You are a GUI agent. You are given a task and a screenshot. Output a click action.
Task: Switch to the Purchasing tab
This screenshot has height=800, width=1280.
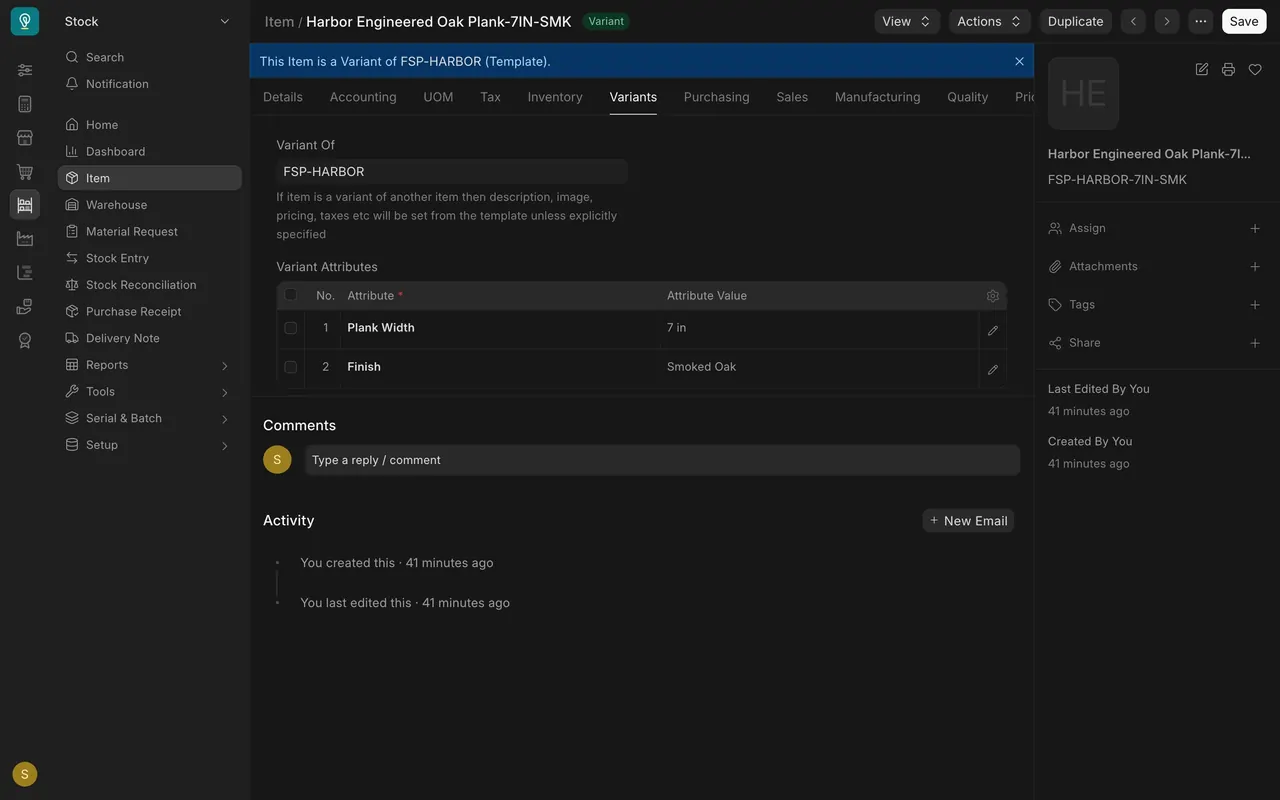[x=717, y=97]
